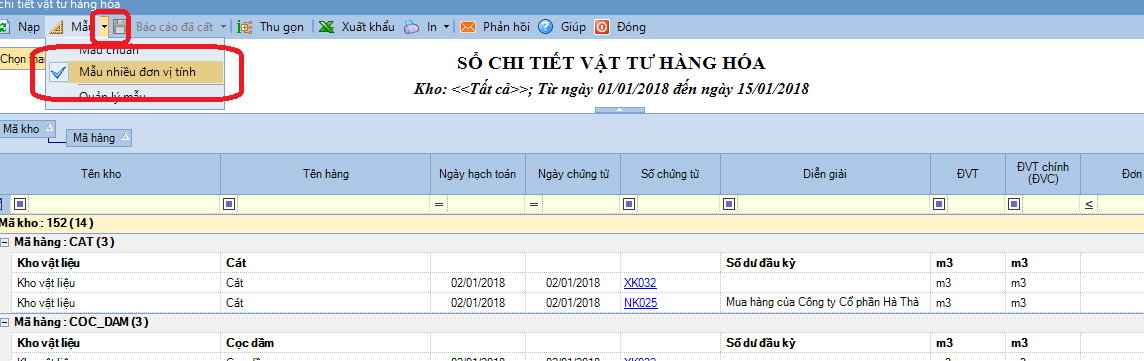Toggle sort triangle on Mã kho chip
Screen dimensions: 1144x361
click(x=48, y=128)
